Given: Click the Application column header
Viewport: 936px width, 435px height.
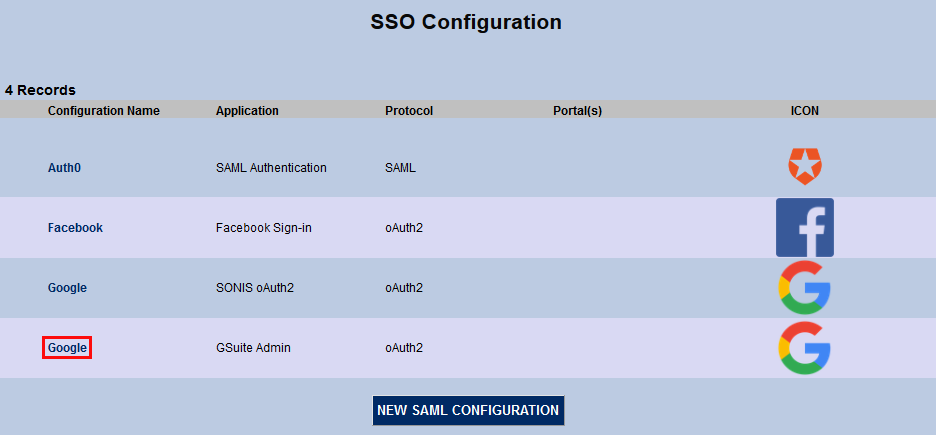Looking at the screenshot, I should coord(247,111).
